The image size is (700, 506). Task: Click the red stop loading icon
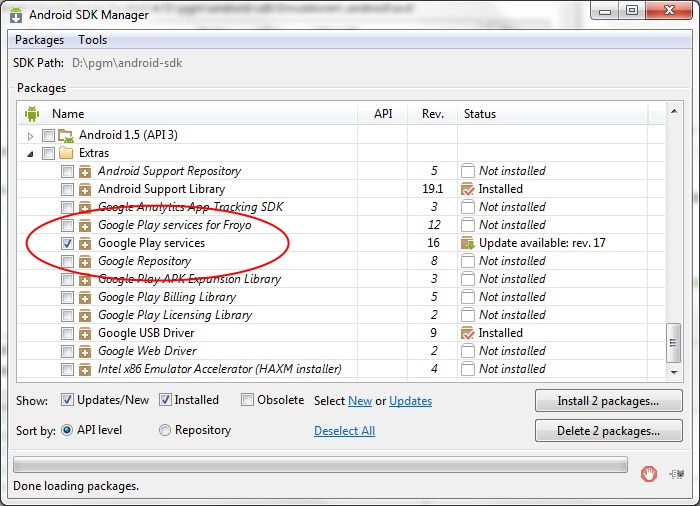click(x=649, y=474)
